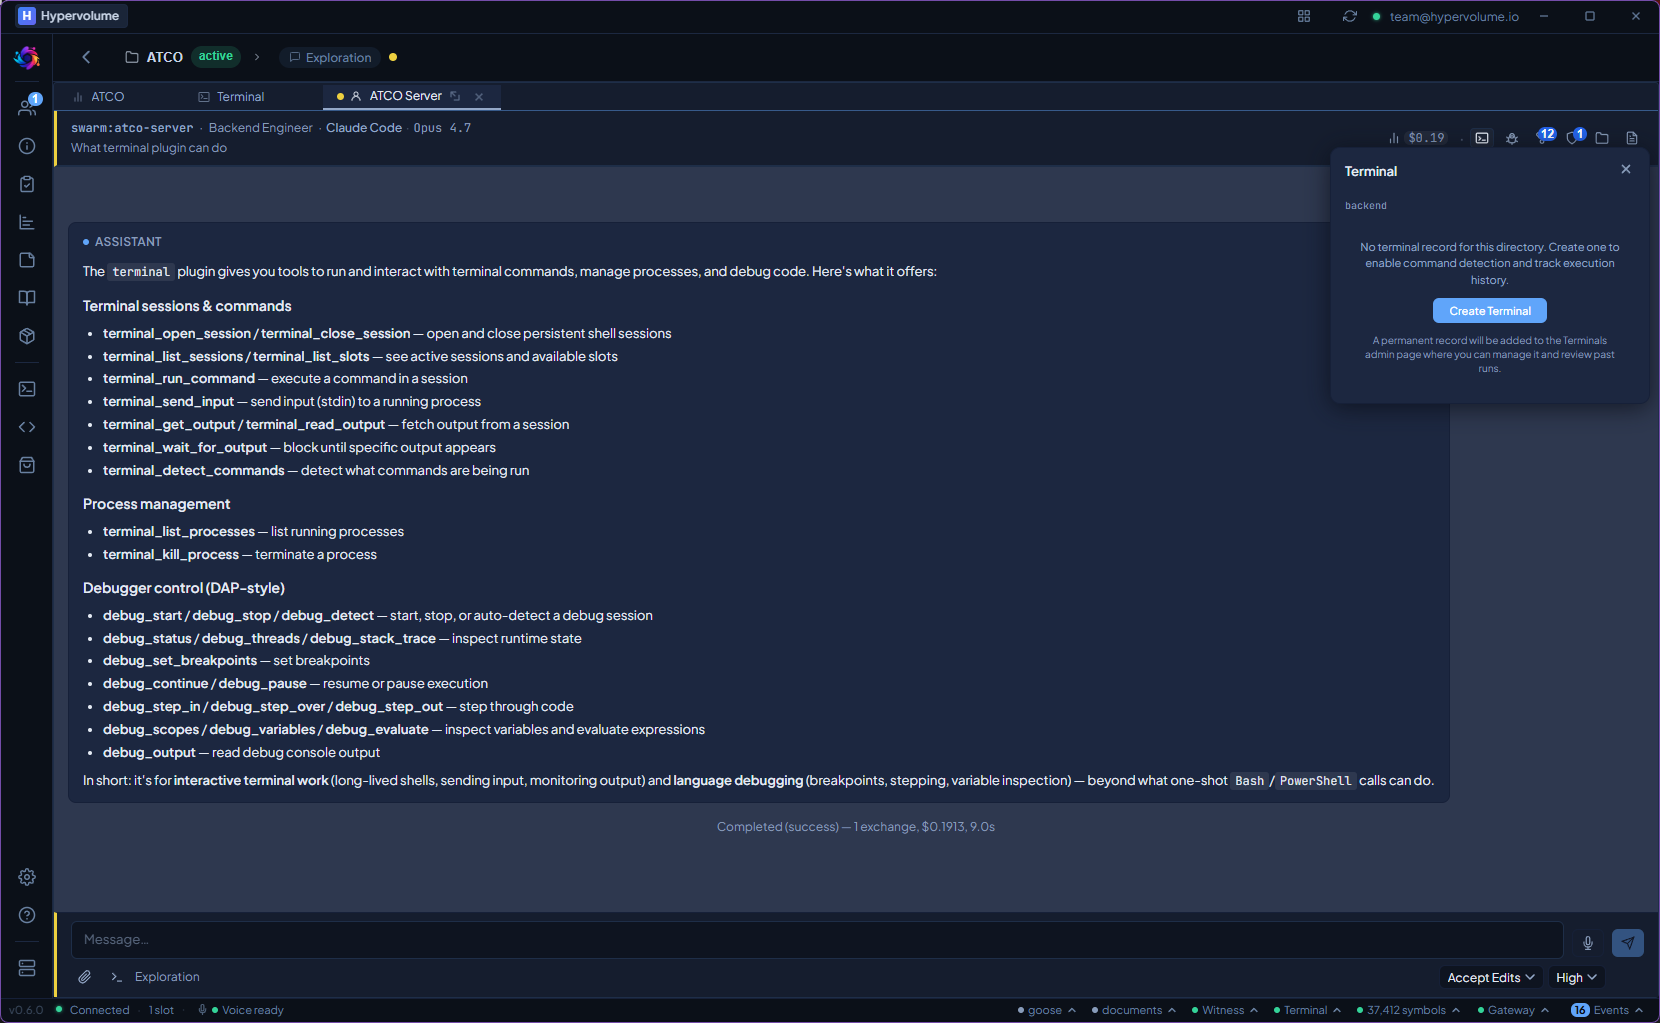Select the ATCO Server tab
Image resolution: width=1660 pixels, height=1023 pixels.
point(405,96)
